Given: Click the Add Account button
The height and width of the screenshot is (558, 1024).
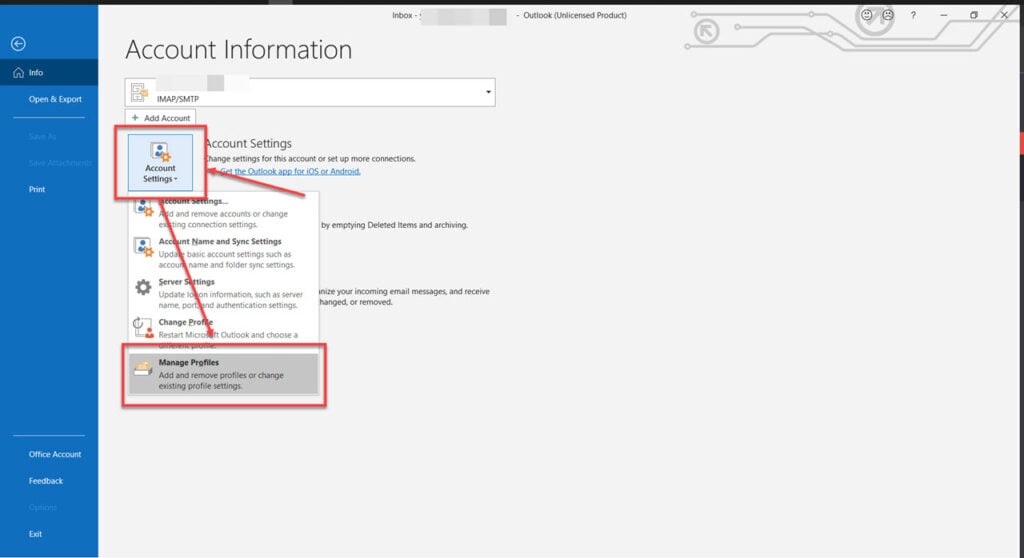Looking at the screenshot, I should pos(161,118).
